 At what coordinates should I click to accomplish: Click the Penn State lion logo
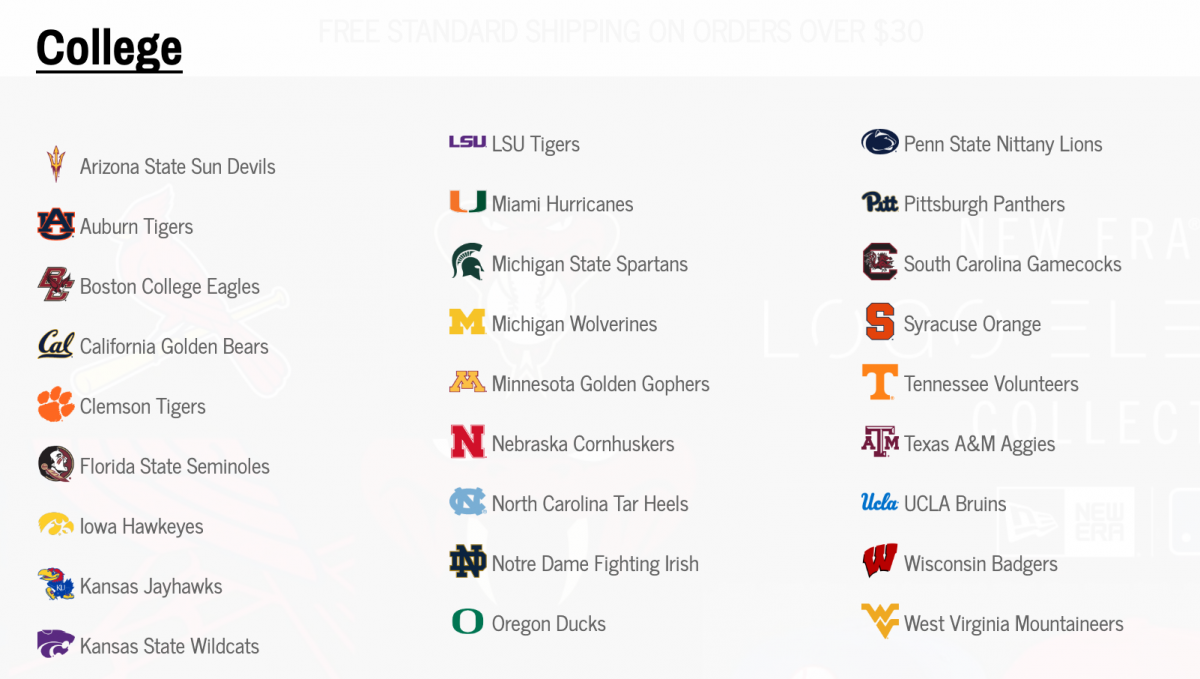coord(880,142)
